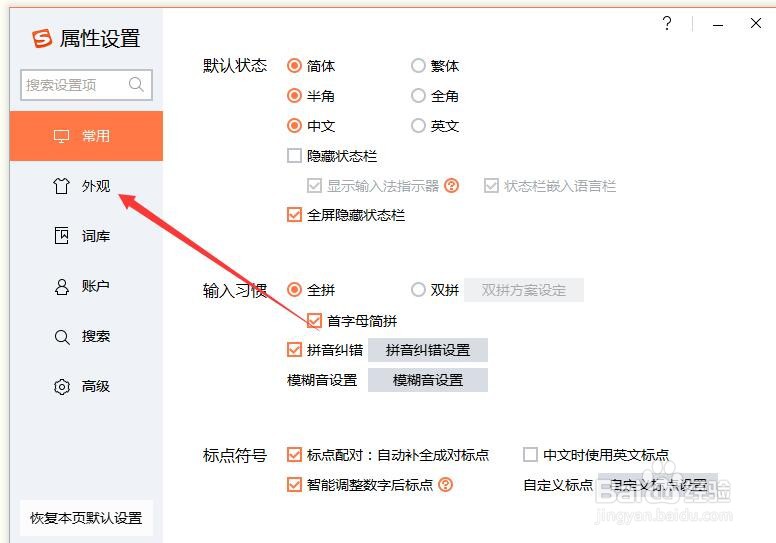This screenshot has height=543, width=776.
Task: Focus the 搜索设置项 search field
Action: click(86, 85)
